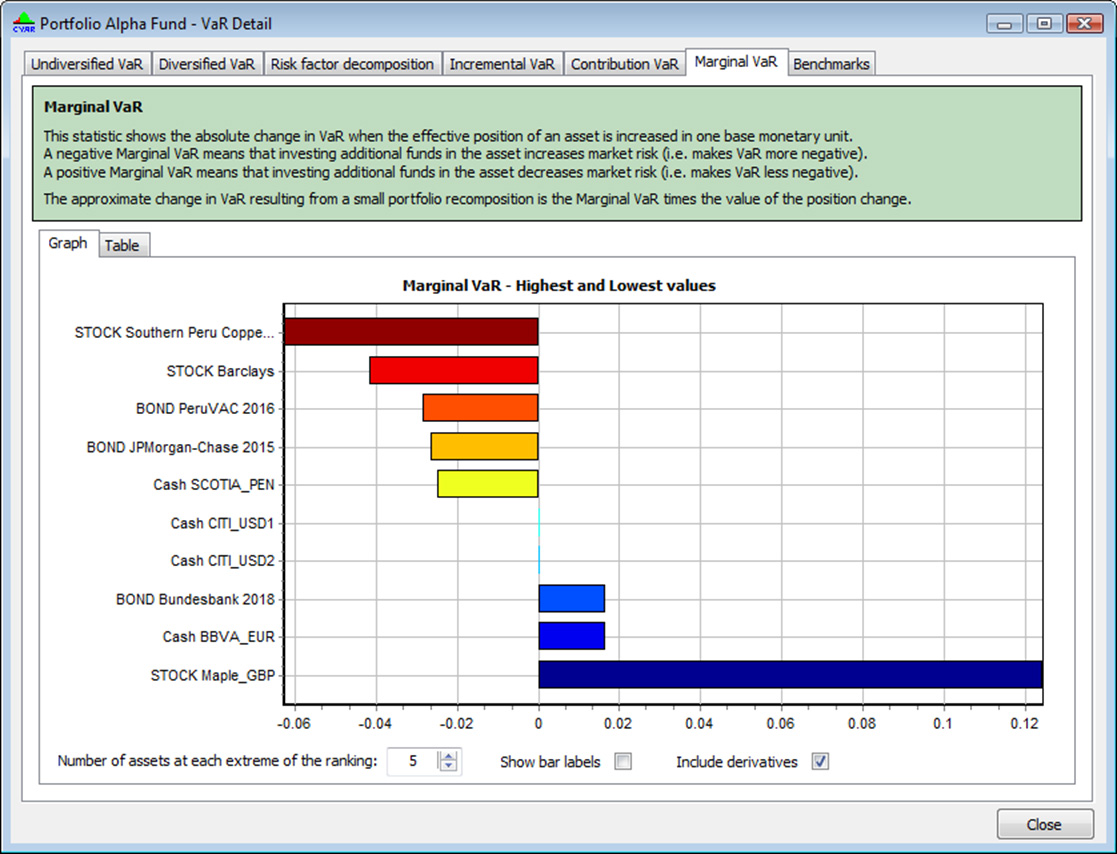Click the navy STOCK Maple_GBP bar
The image size is (1117, 854).
click(790, 675)
